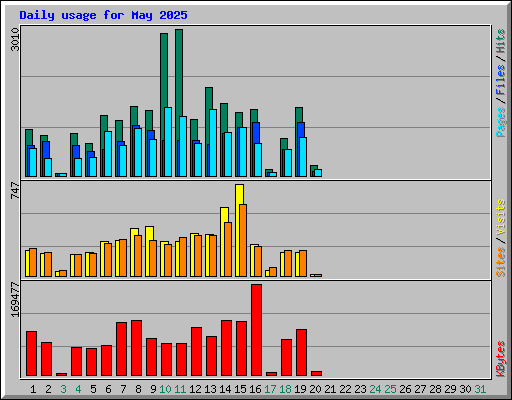
Task: Click the orange Sites bar for day 14
Action: point(228,249)
